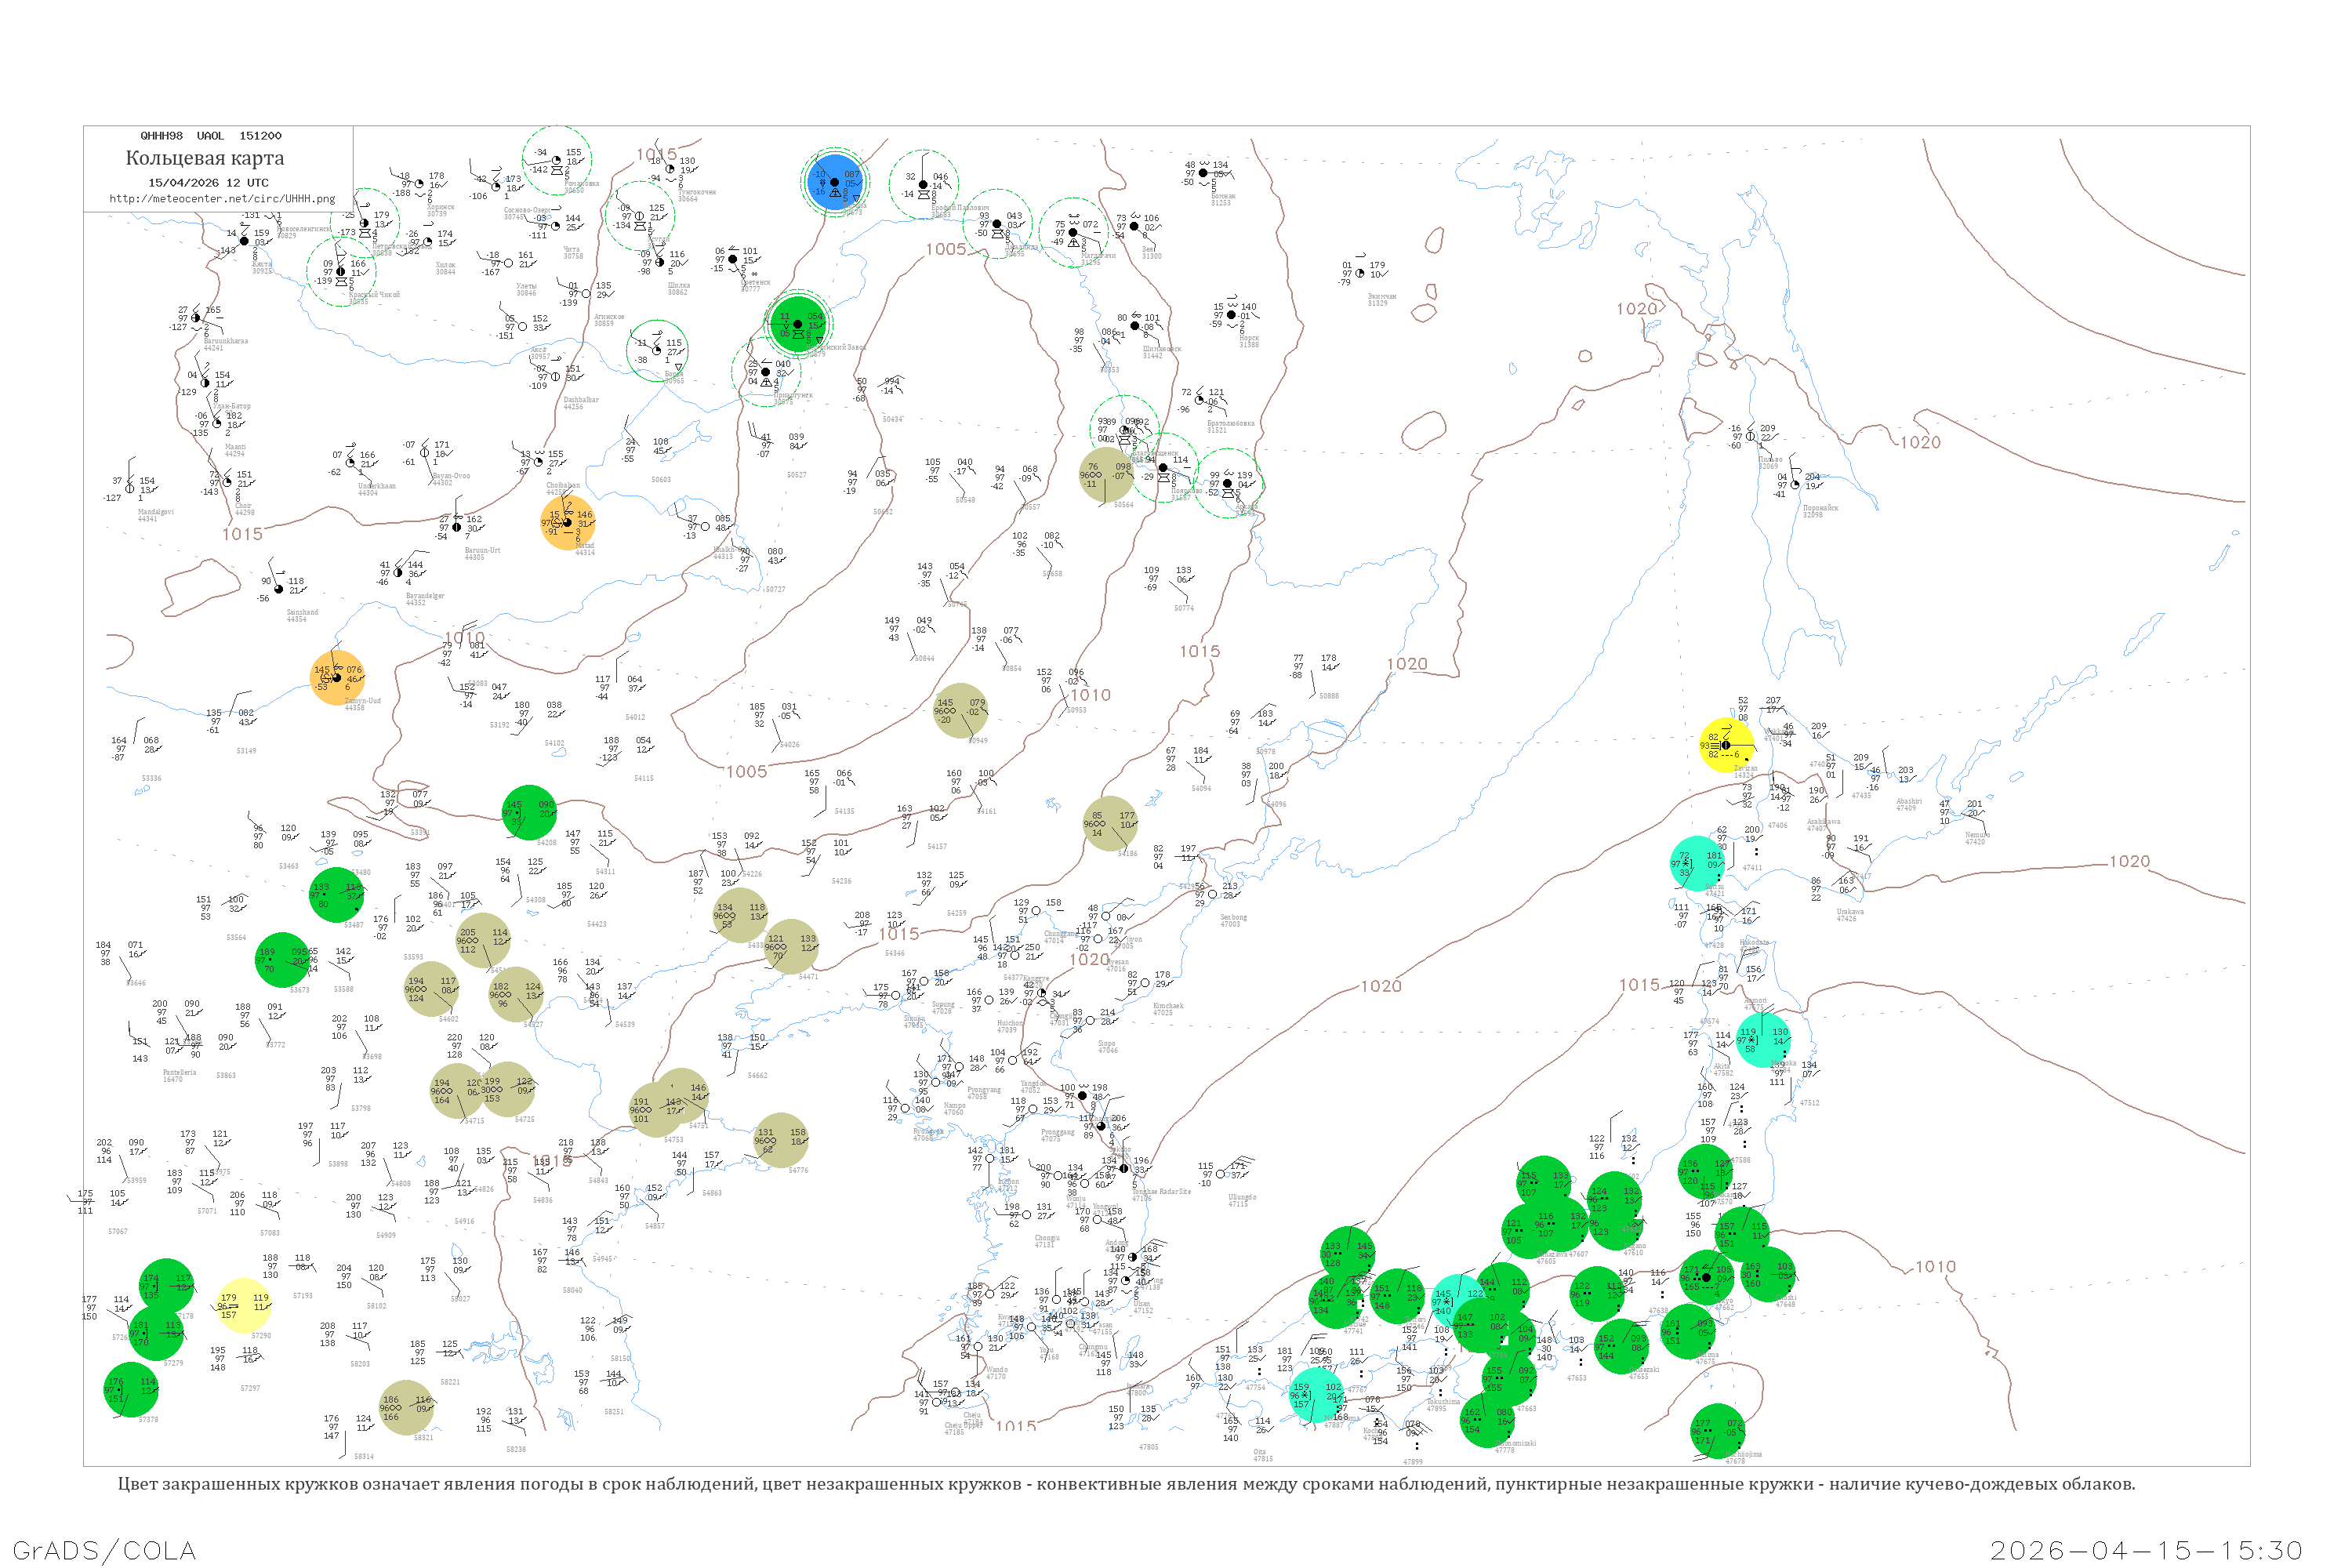Click the blue filled station circle at top
2352x1568 pixels.
pyautogui.click(x=835, y=182)
